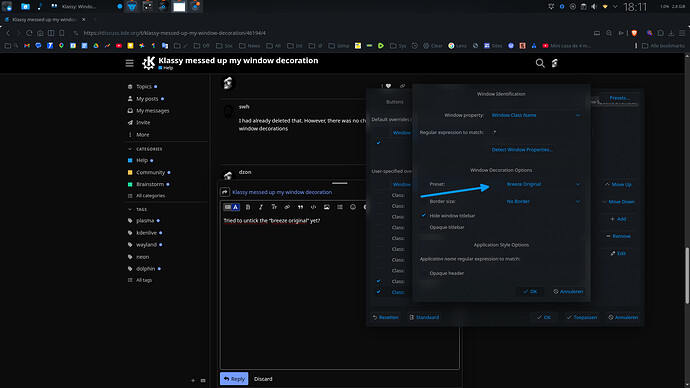Open the forum search icon
The height and width of the screenshot is (388, 690).
[x=540, y=63]
